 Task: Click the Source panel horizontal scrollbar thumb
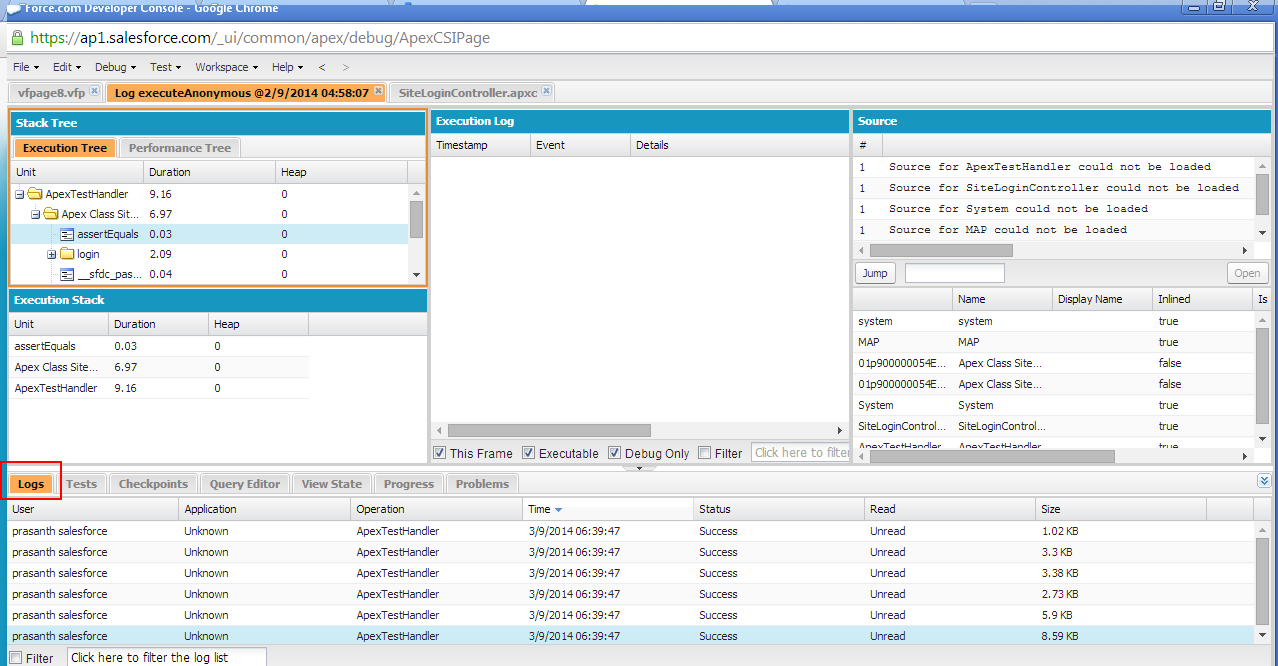click(x=941, y=251)
